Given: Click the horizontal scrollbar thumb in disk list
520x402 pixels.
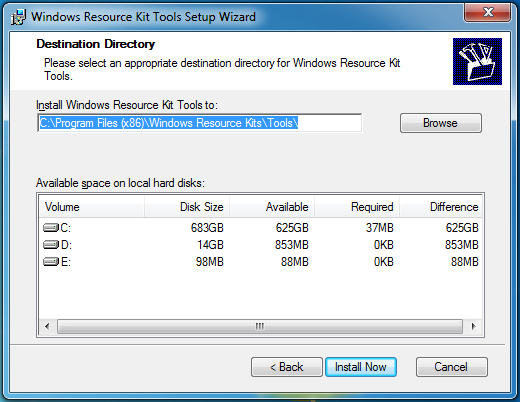Looking at the screenshot, I should click(260, 326).
